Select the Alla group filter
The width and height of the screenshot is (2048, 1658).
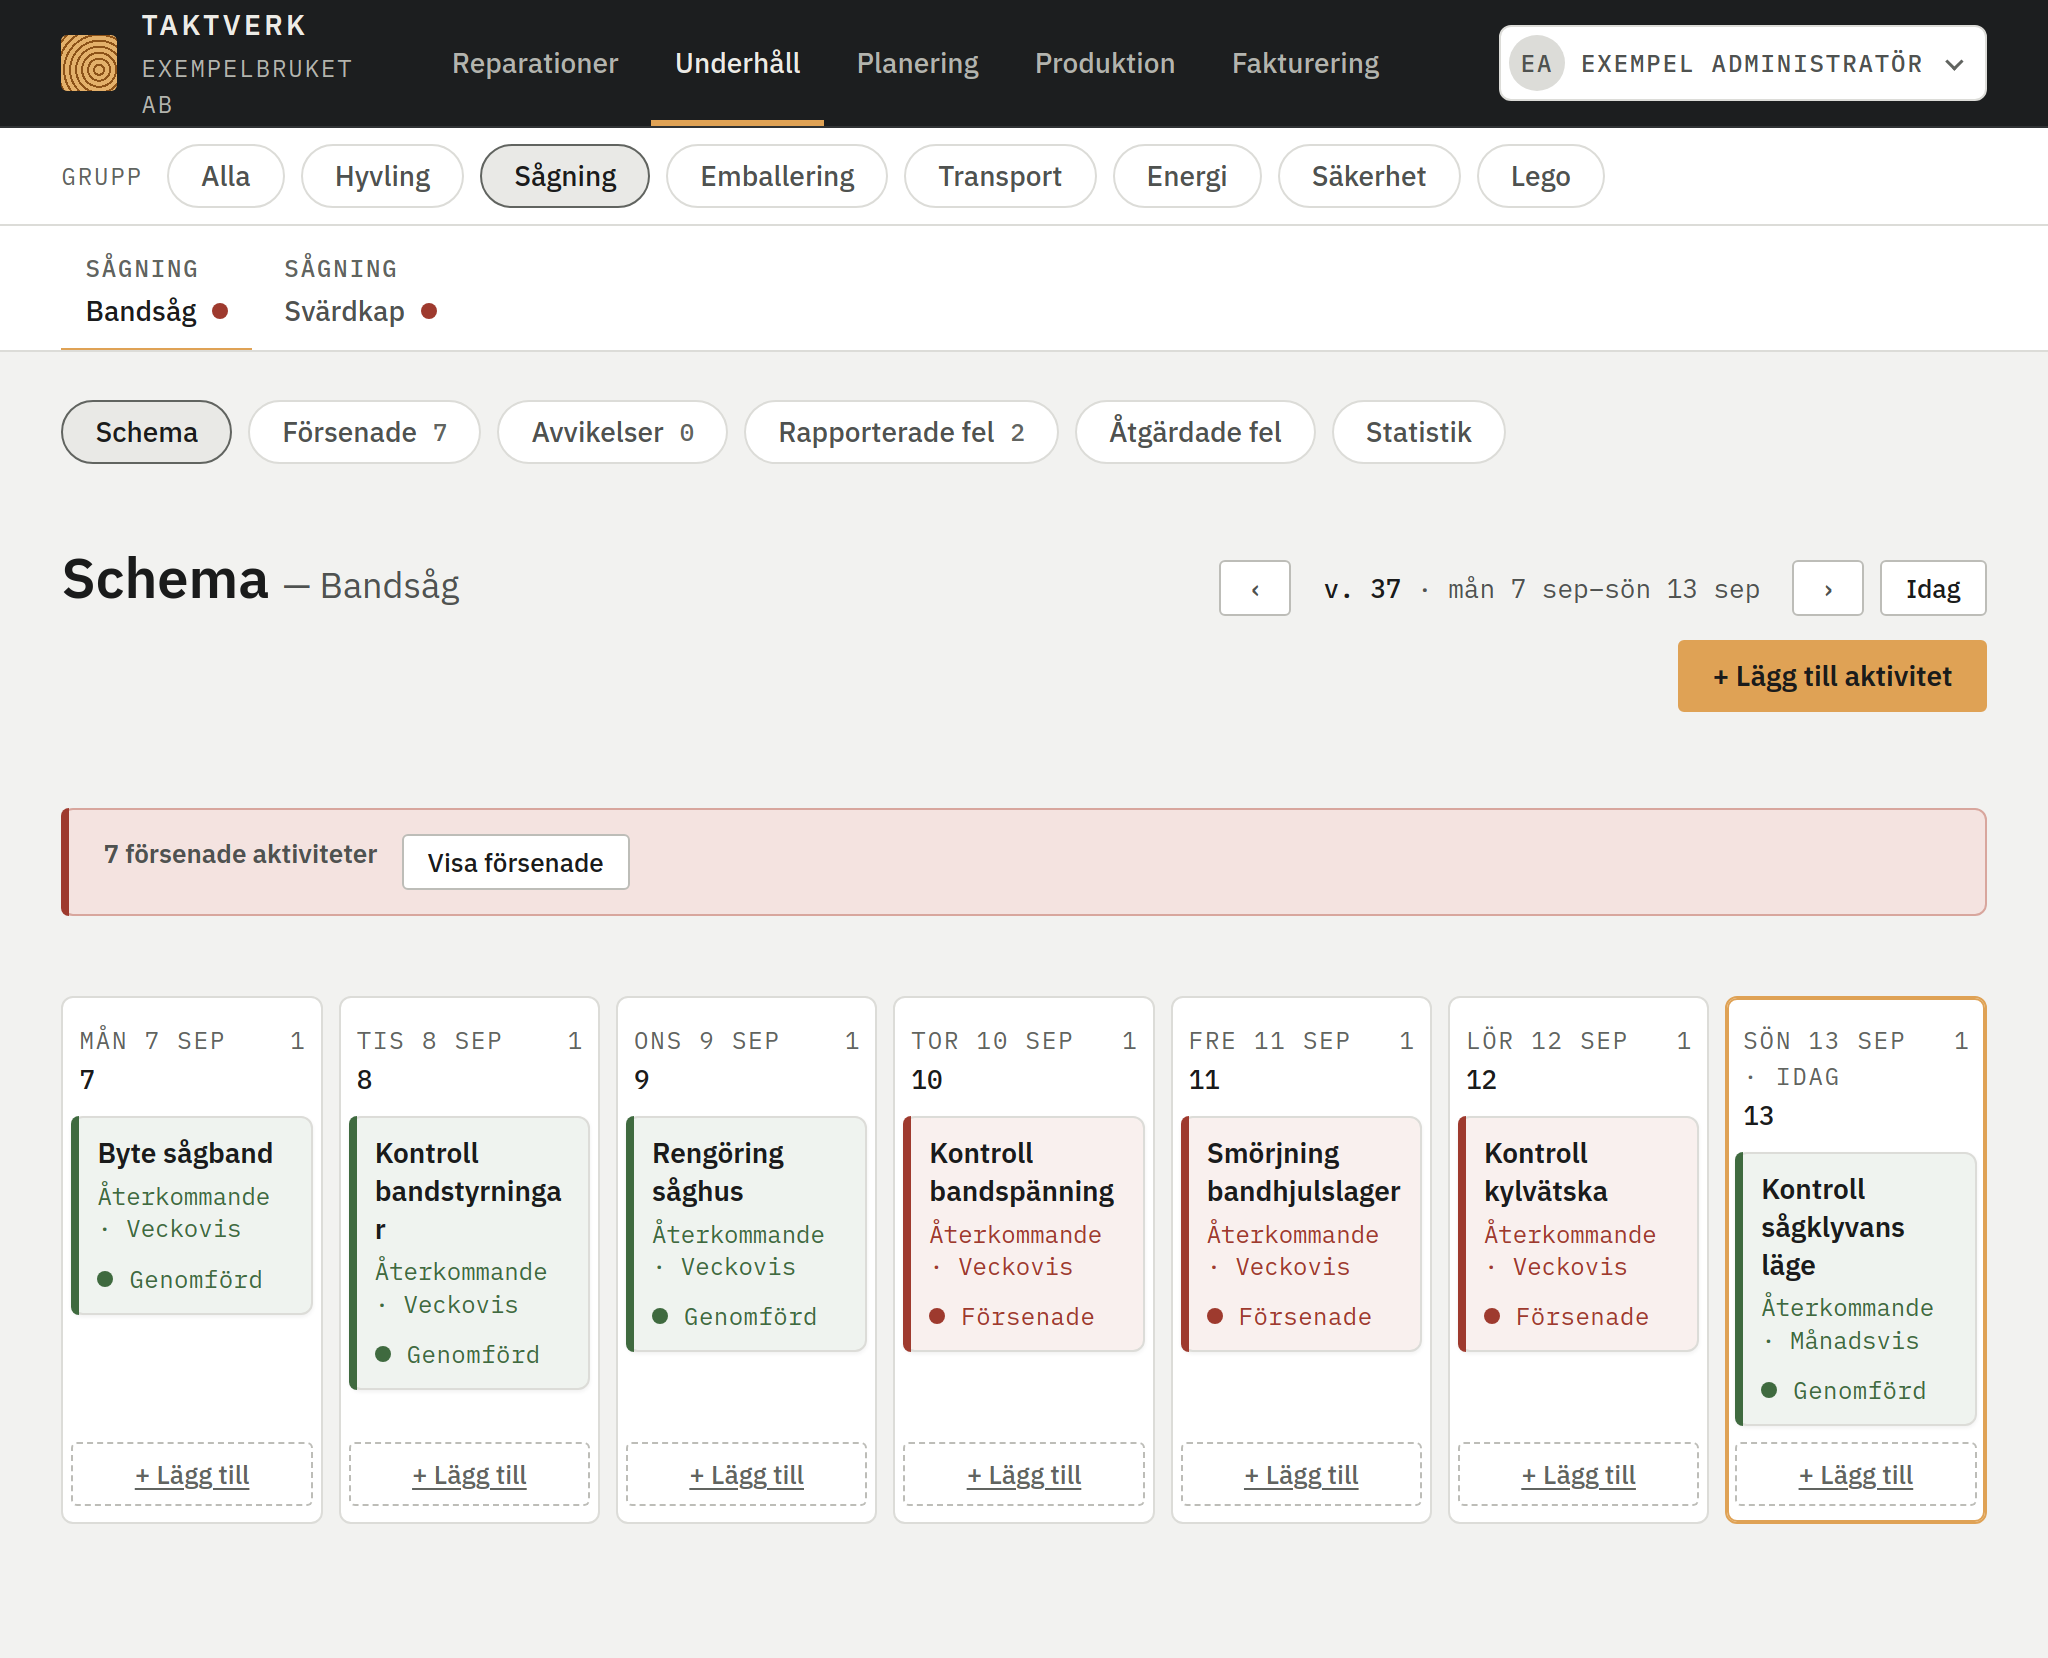pyautogui.click(x=226, y=176)
